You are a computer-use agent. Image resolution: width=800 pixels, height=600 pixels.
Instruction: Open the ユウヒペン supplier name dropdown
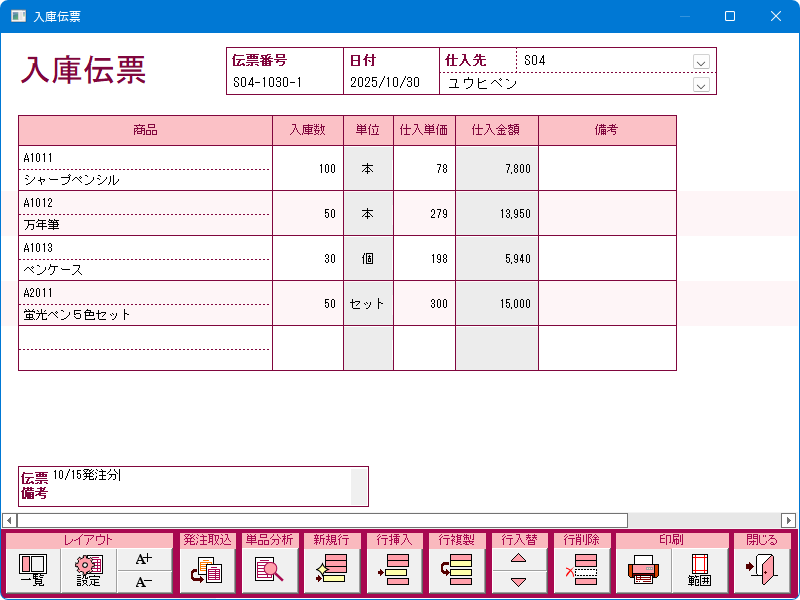tap(701, 85)
